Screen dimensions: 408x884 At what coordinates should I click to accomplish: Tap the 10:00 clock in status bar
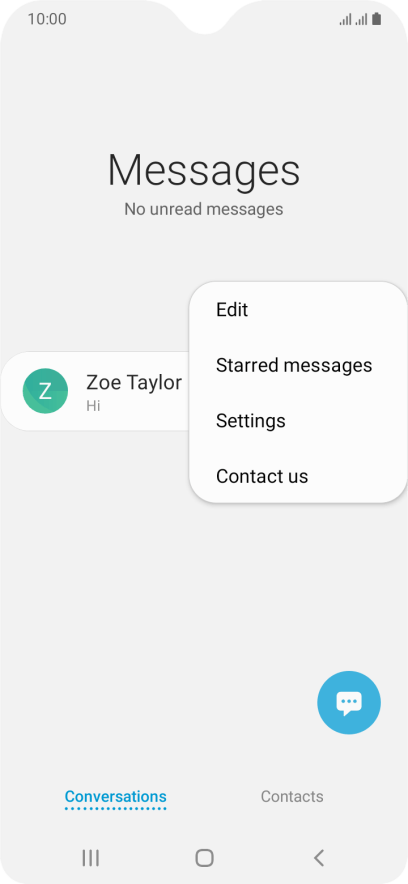(47, 19)
